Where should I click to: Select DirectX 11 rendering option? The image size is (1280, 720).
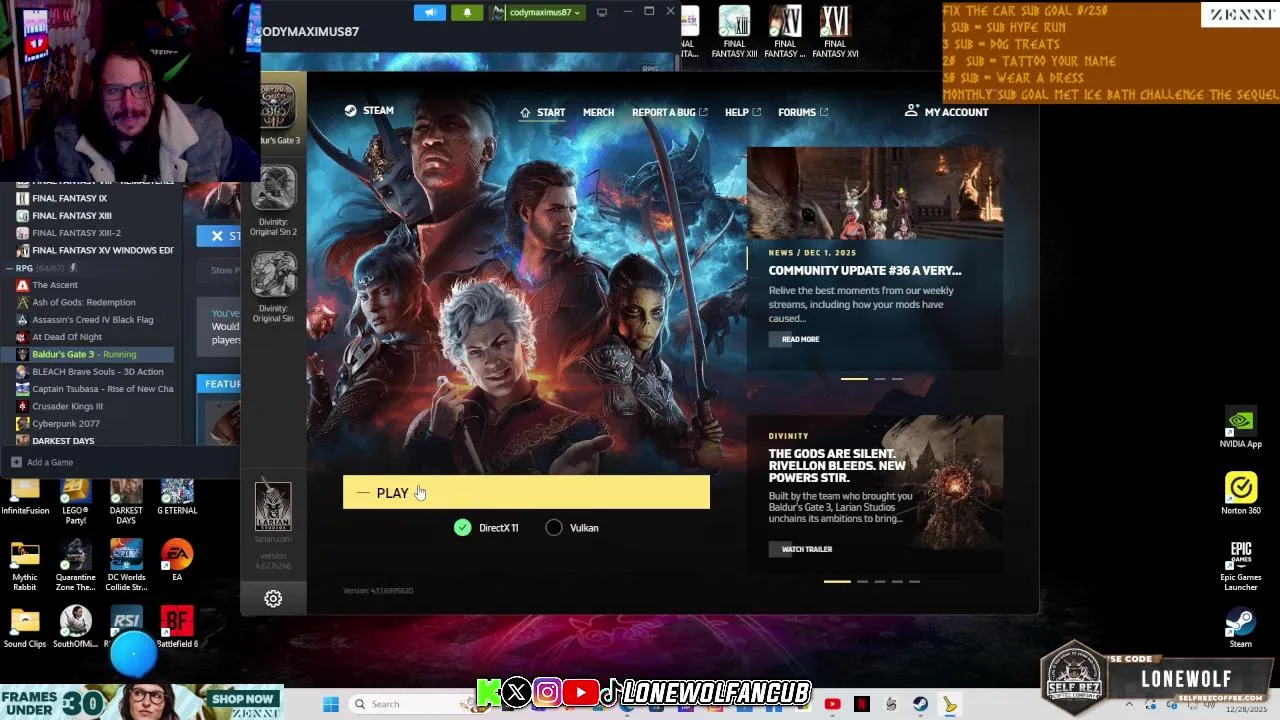pyautogui.click(x=486, y=527)
